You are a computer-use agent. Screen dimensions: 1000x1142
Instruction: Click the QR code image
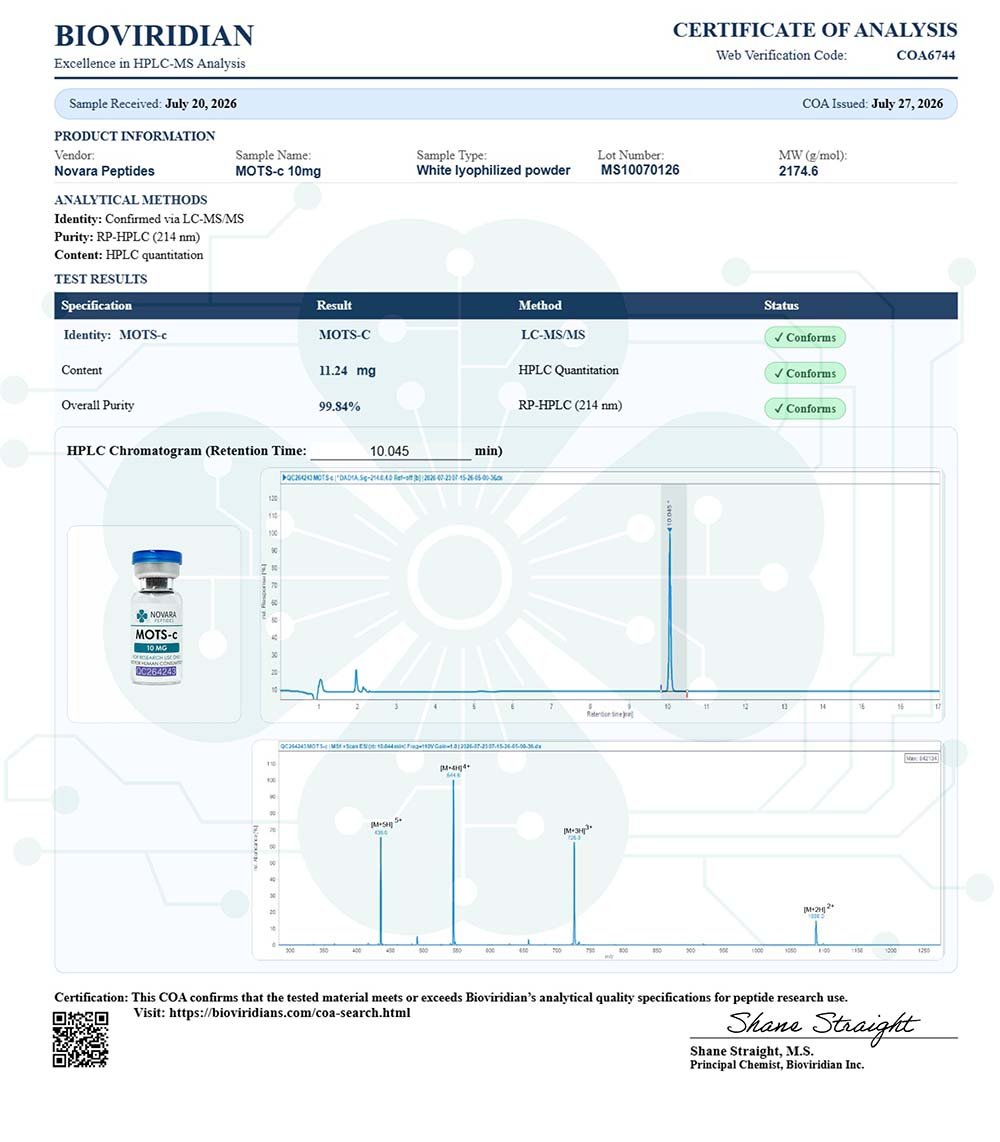tap(80, 1039)
